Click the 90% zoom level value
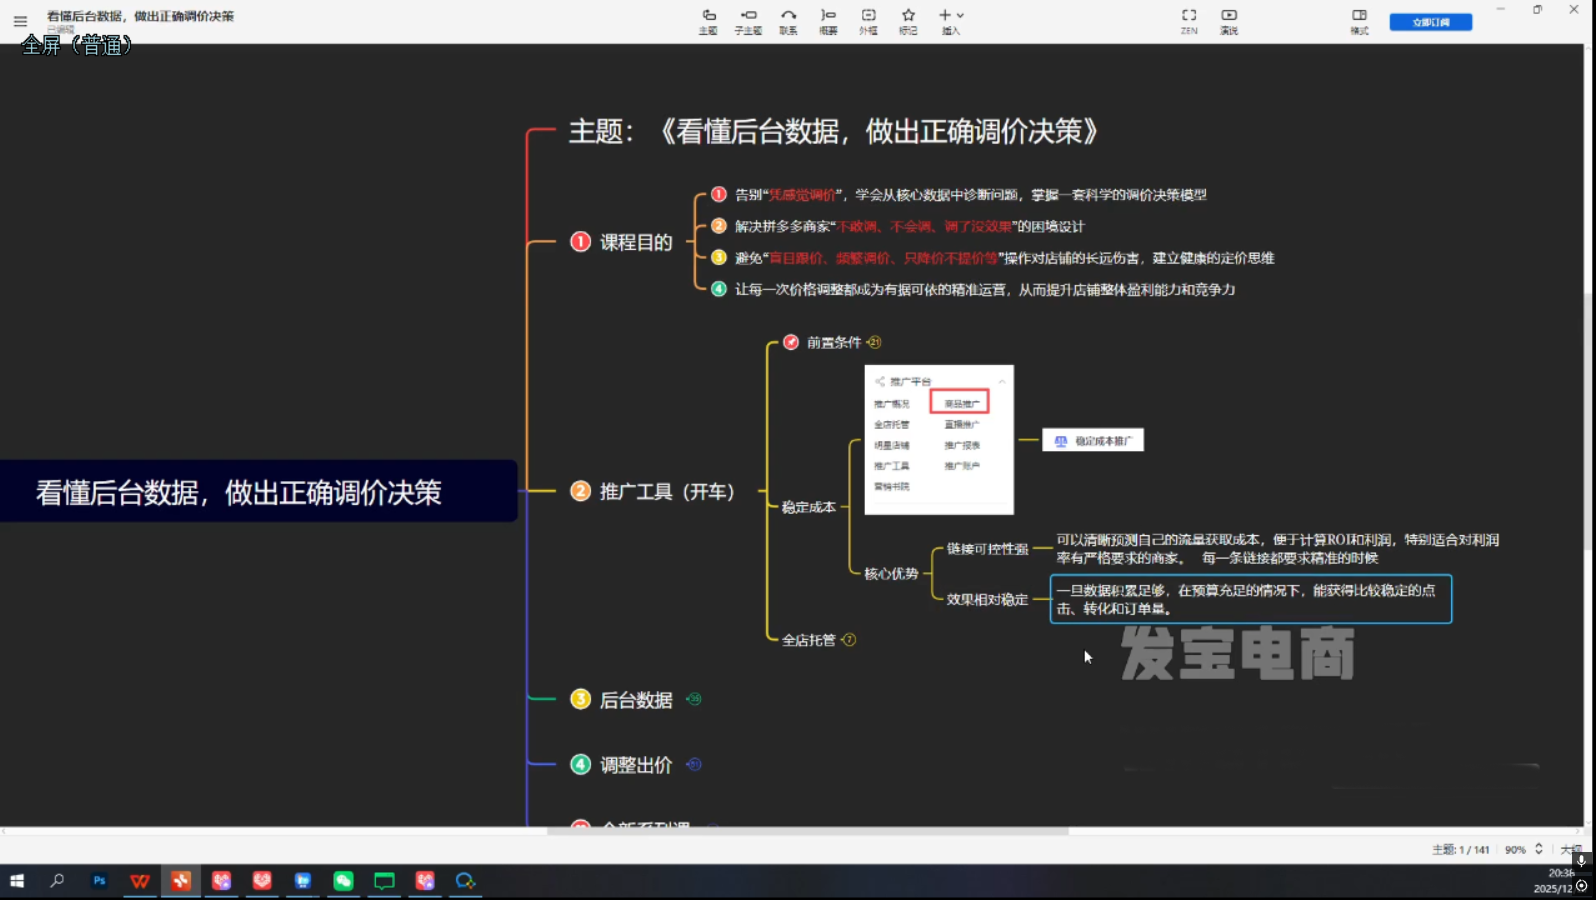The image size is (1596, 900). (1515, 850)
